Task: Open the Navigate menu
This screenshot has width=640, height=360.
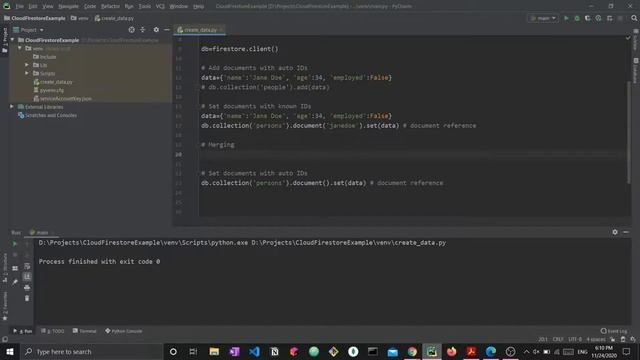Action: pos(68,7)
